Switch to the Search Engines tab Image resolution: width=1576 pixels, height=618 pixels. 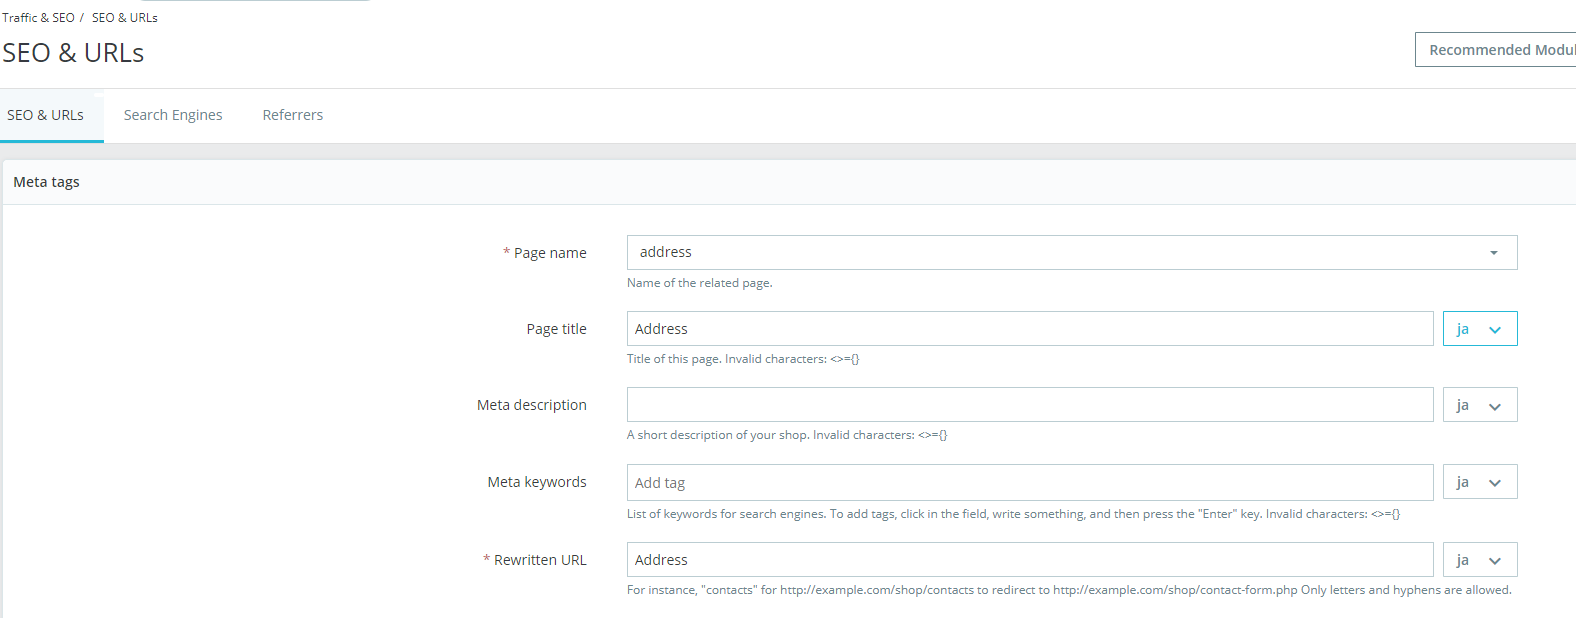(173, 115)
